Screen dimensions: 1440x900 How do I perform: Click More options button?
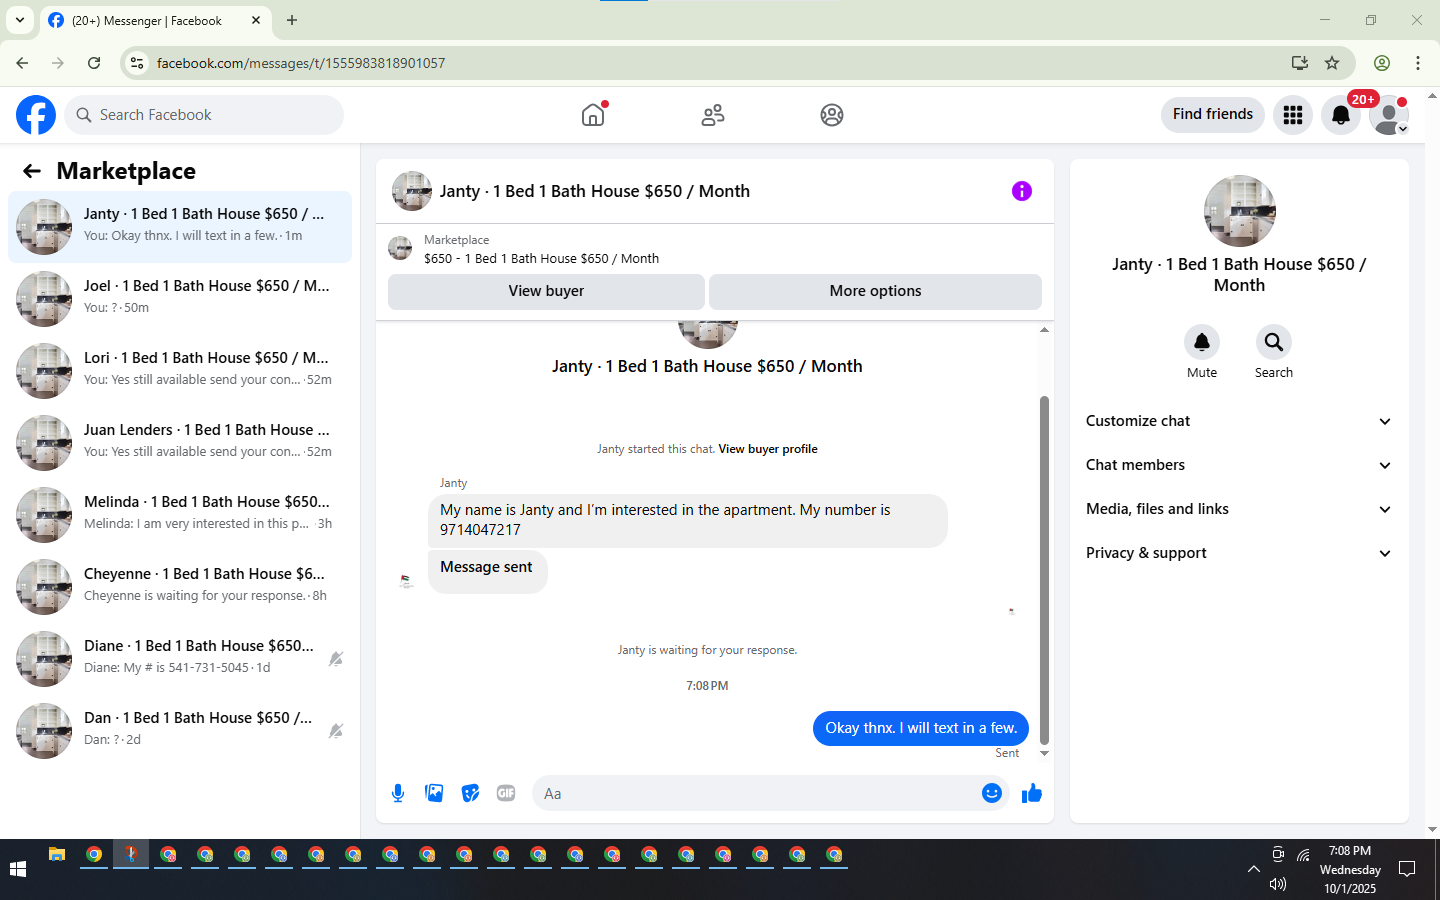coord(875,291)
